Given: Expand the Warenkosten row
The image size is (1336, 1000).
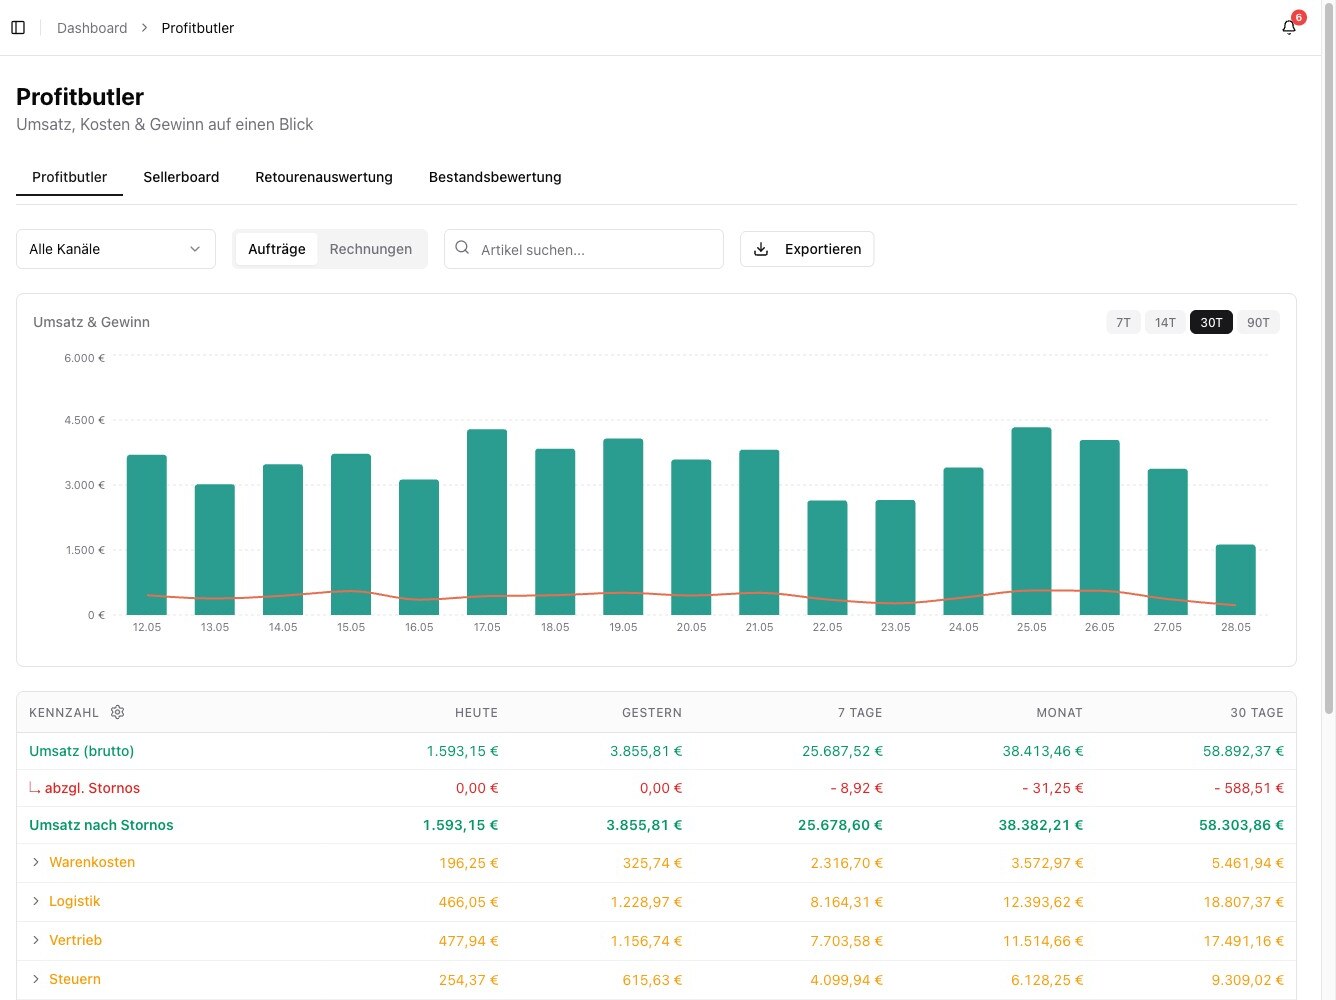Looking at the screenshot, I should coord(36,862).
